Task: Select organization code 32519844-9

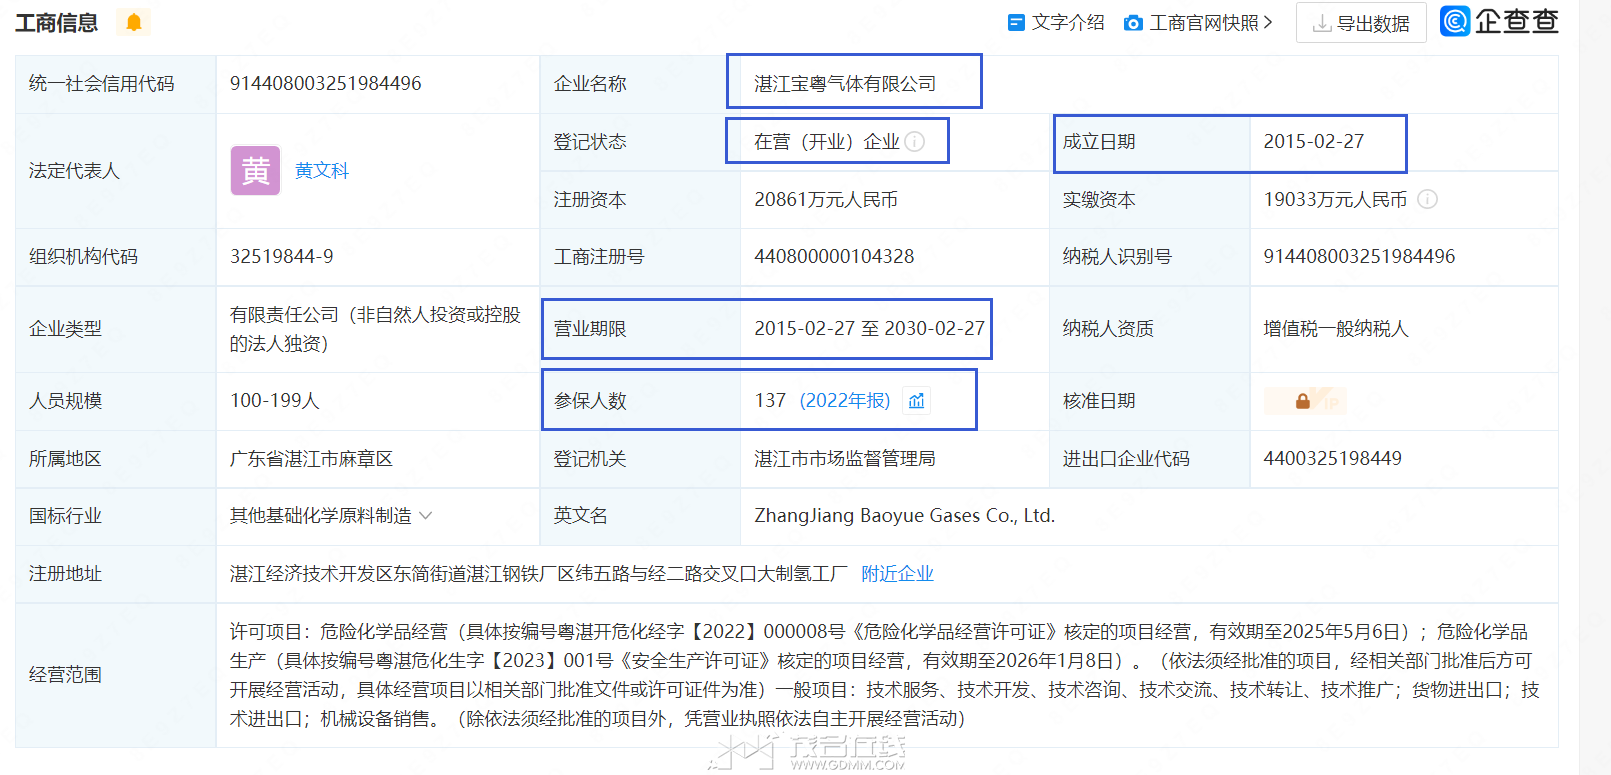Action: (282, 257)
